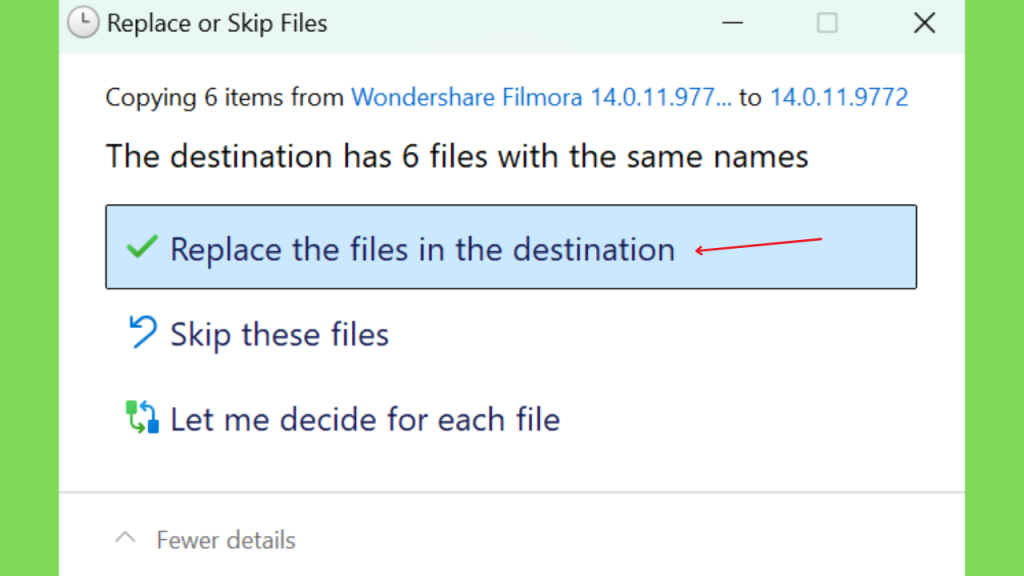Click the green checkmark icon beside Replace
1024x576 pixels.
142,247
